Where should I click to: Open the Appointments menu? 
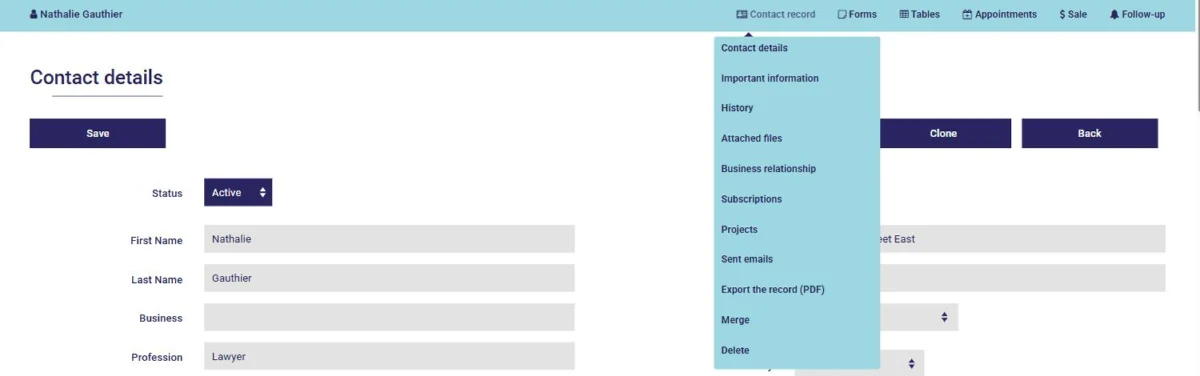coord(999,15)
